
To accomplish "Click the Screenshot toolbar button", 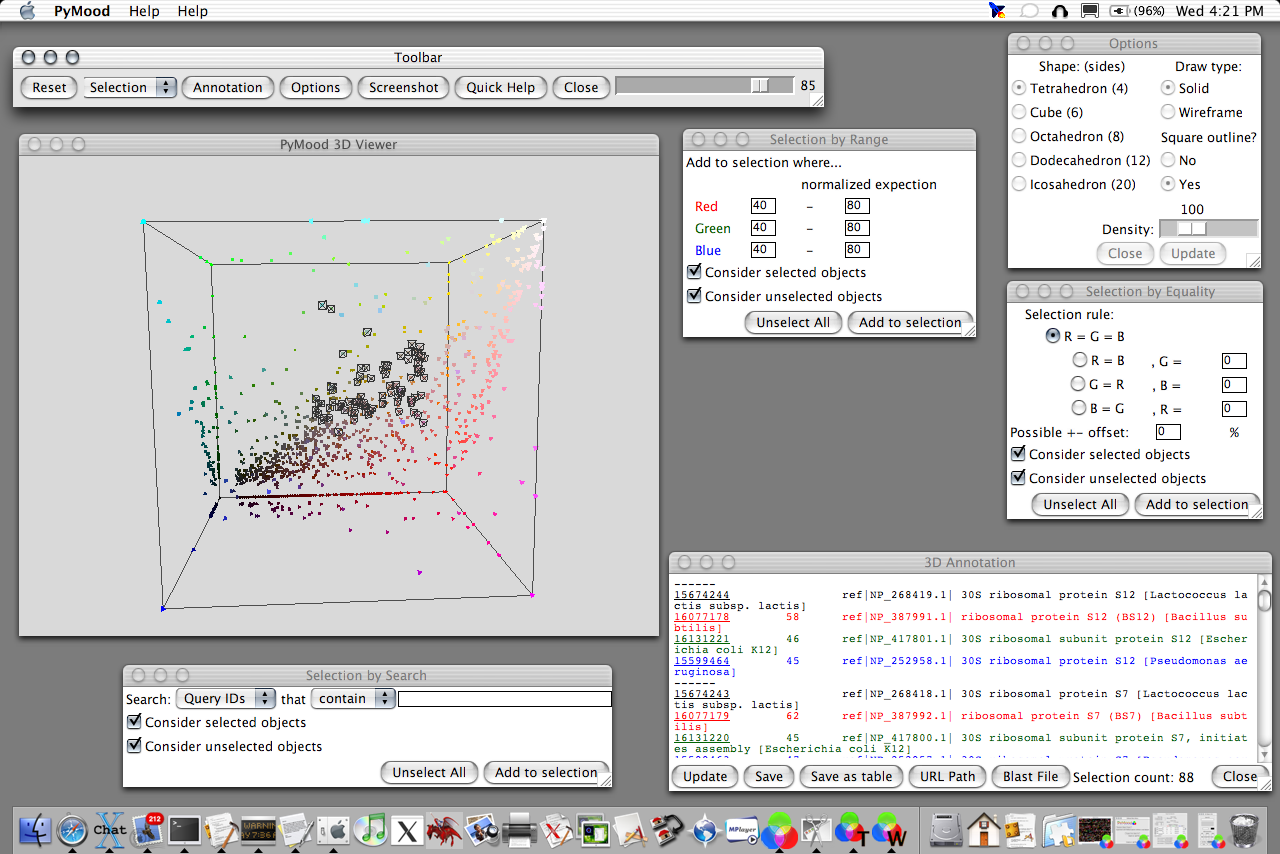I will tap(403, 87).
